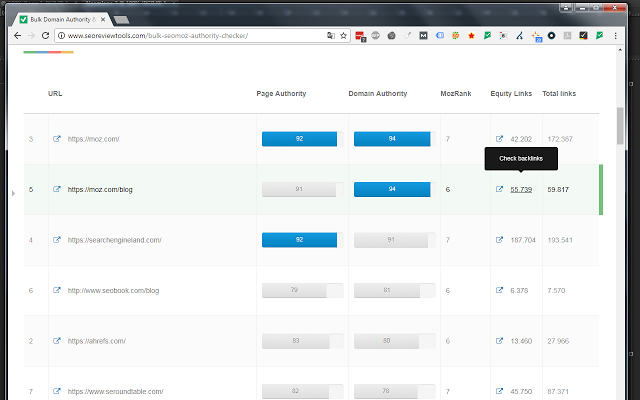
Task: Reload the current page
Action: 45,36
